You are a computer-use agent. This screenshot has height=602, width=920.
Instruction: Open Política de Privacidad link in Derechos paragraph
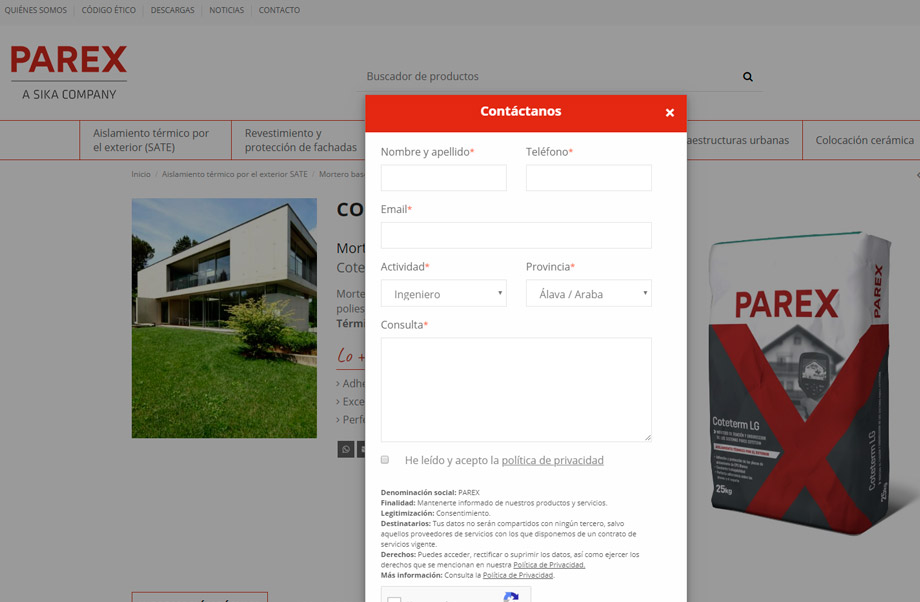(x=549, y=565)
